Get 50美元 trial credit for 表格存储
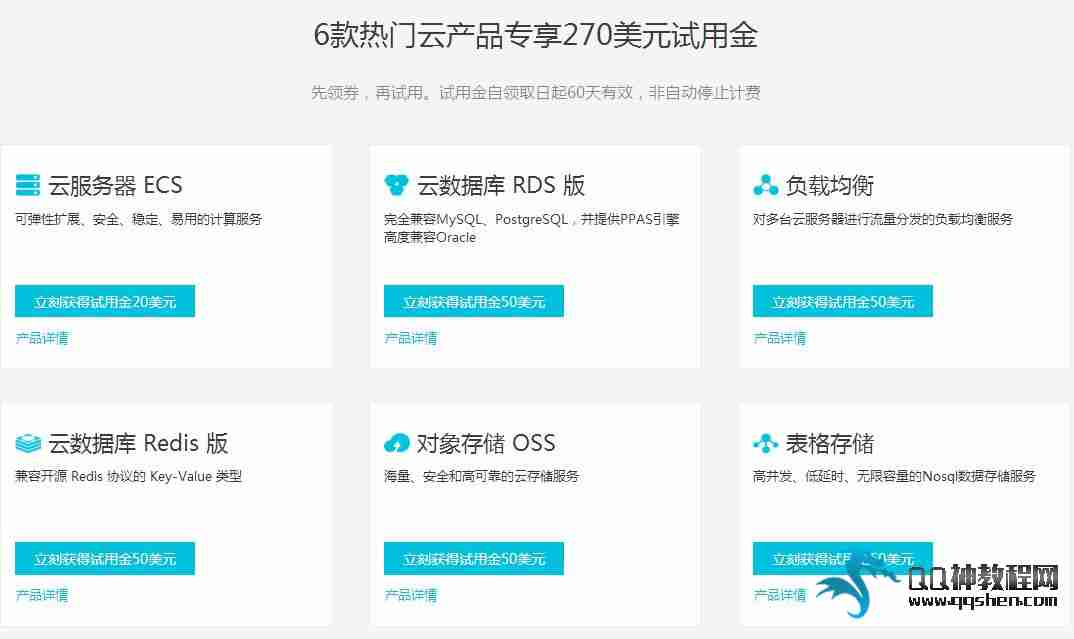Viewport: 1074px width, 639px height. 842,558
